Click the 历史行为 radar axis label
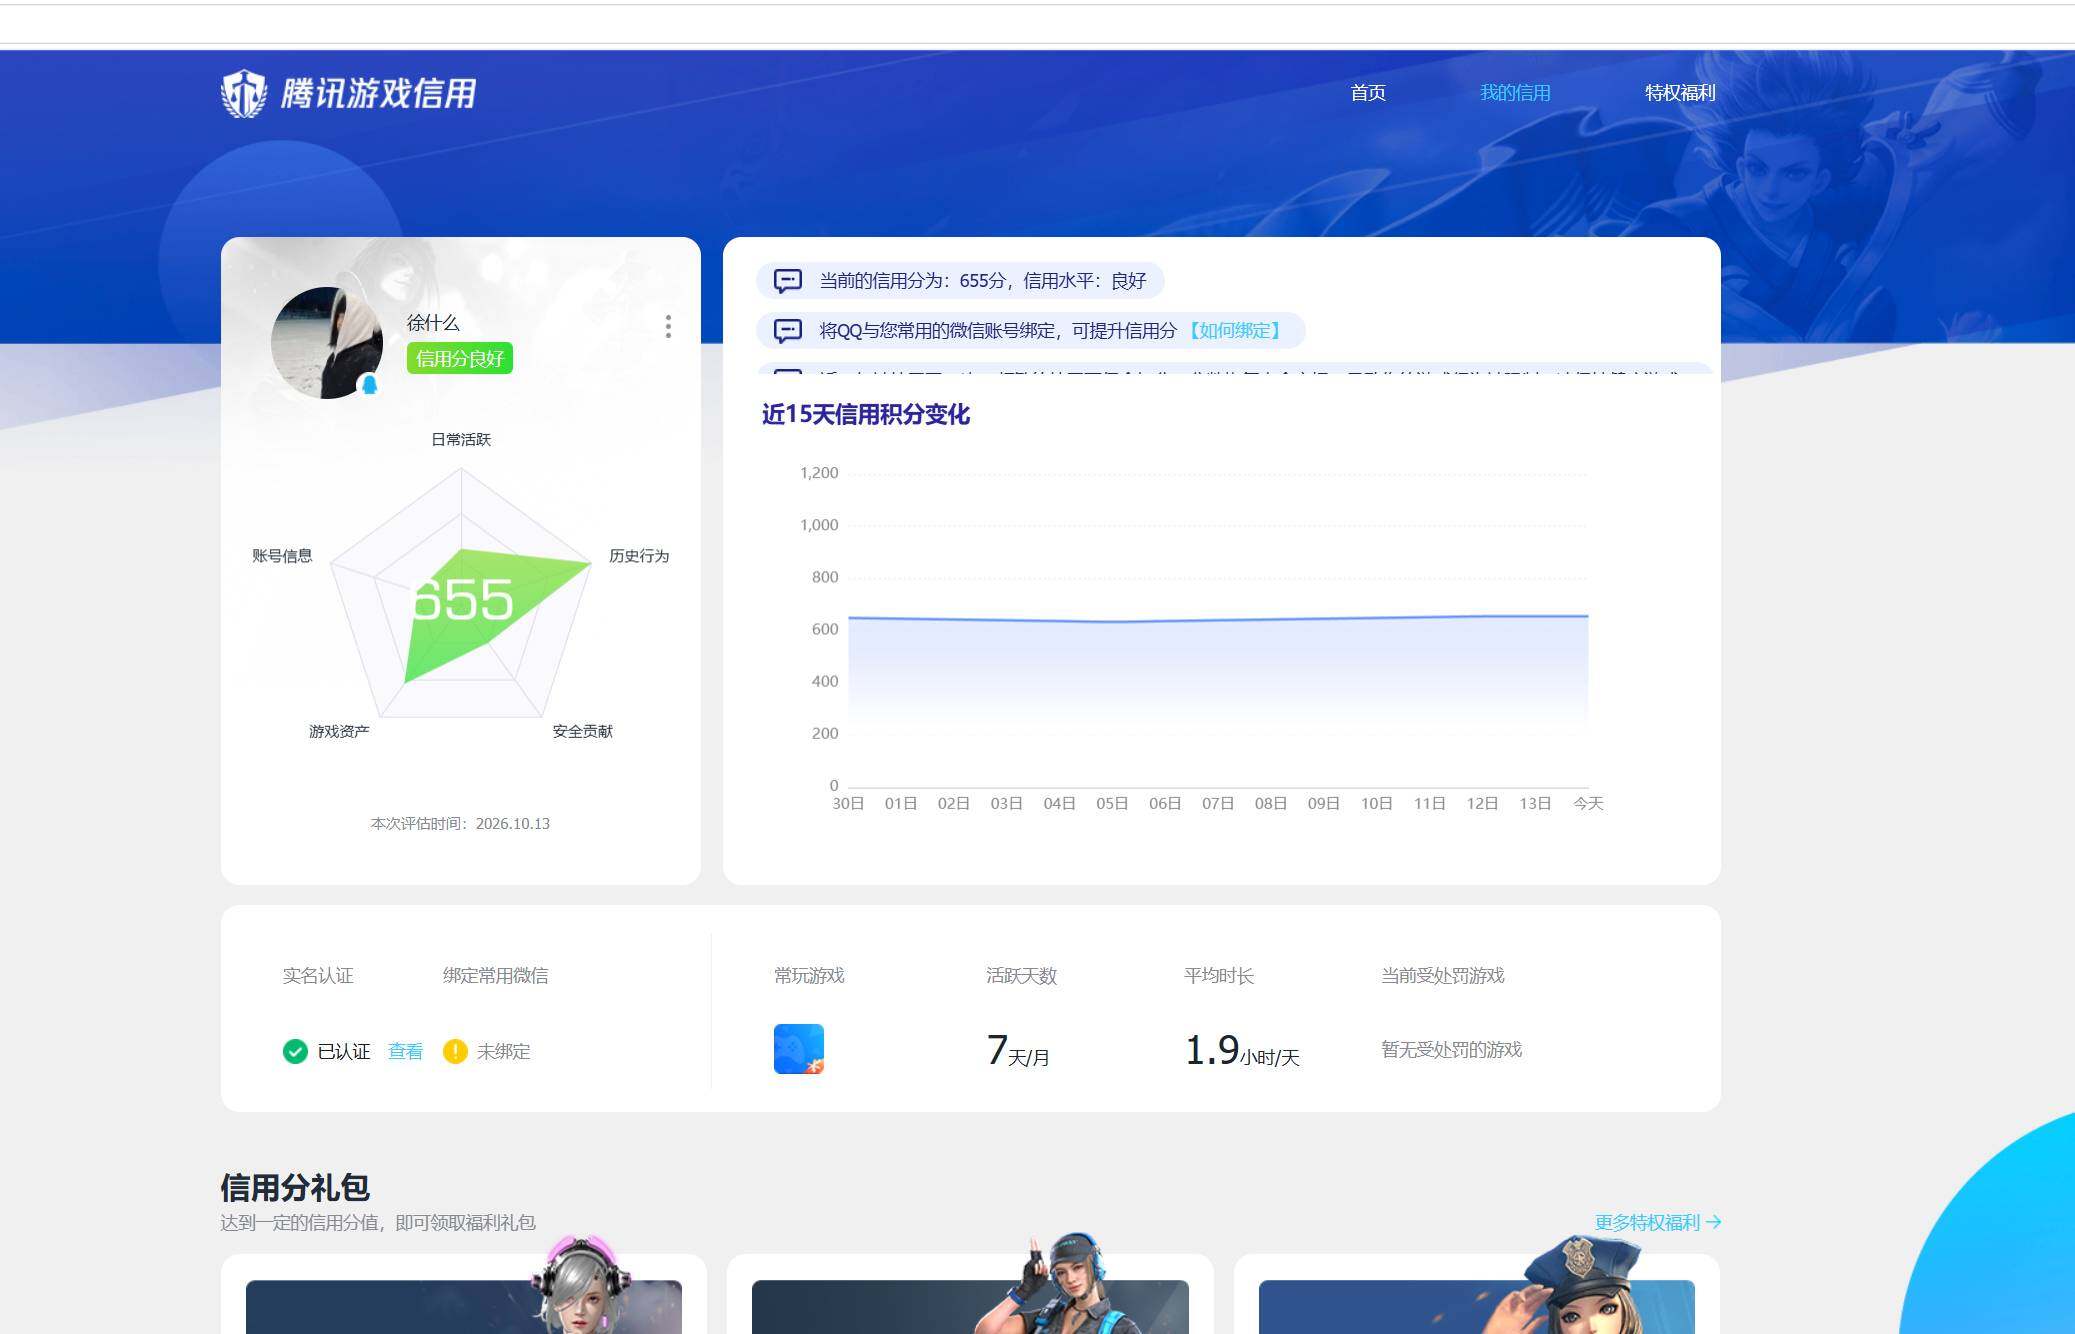The height and width of the screenshot is (1334, 2075). [639, 556]
